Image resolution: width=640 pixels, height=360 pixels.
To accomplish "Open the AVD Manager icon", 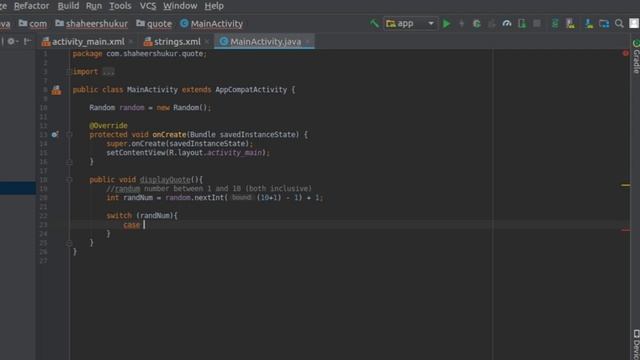I will [x=571, y=24].
